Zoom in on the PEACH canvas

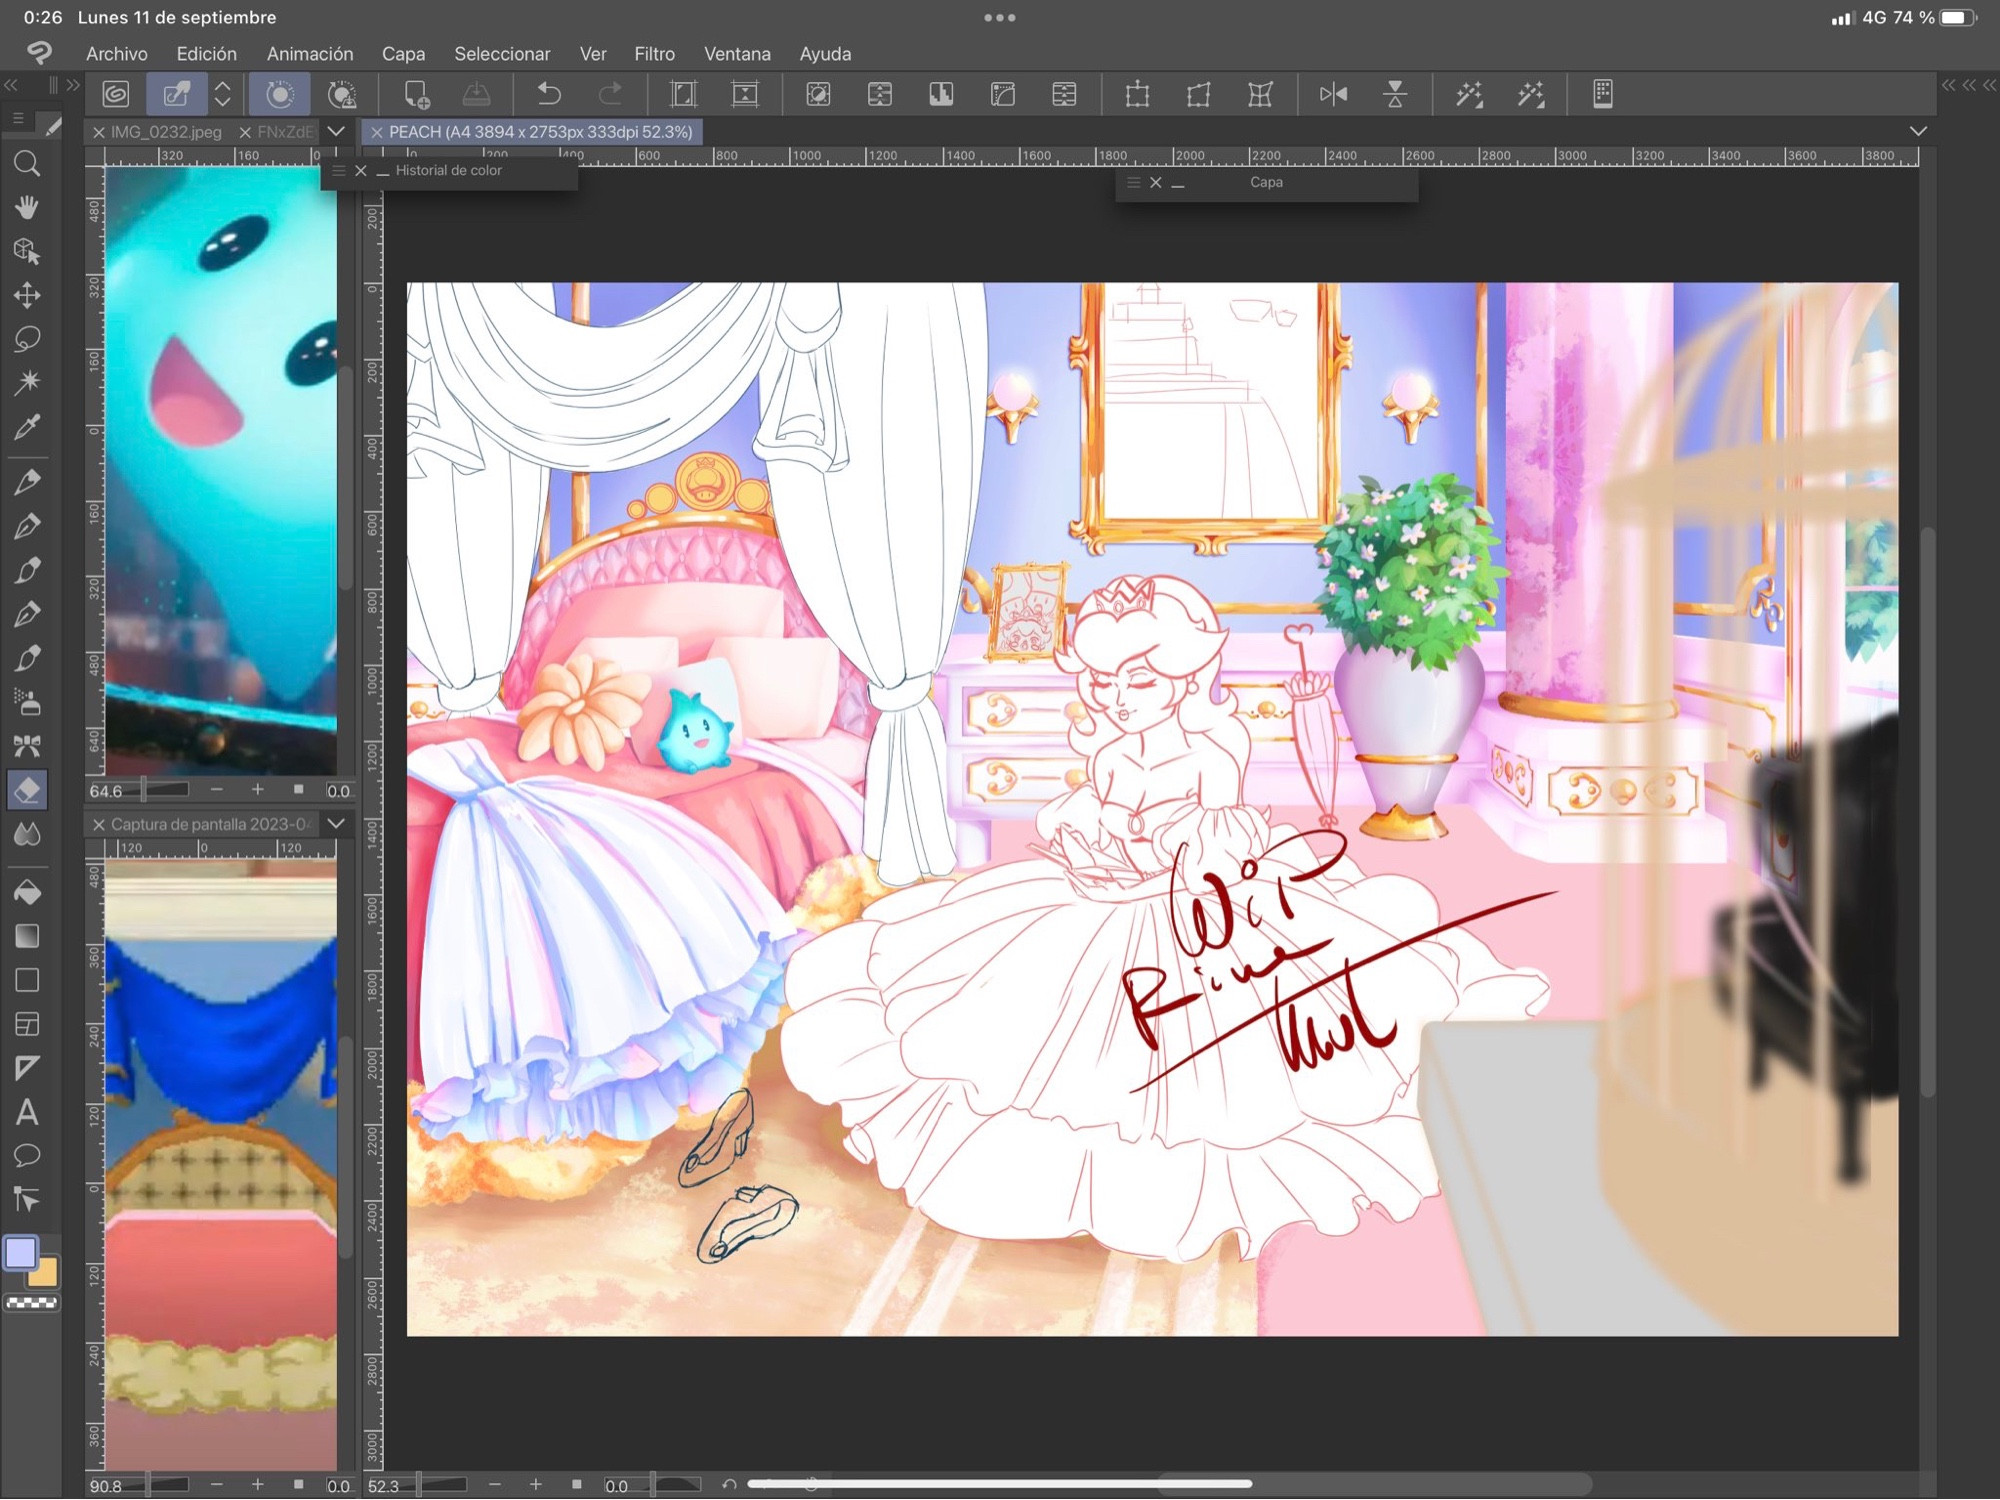pyautogui.click(x=536, y=1485)
